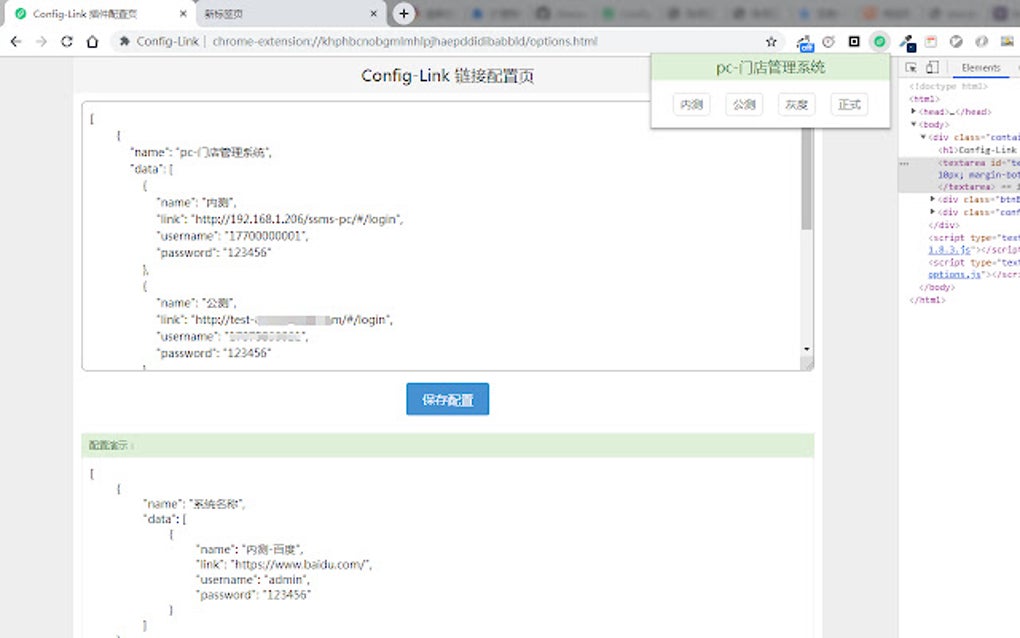This screenshot has width=1020, height=638.
Task: Click the 17700000001 username line
Action: [x=232, y=236]
